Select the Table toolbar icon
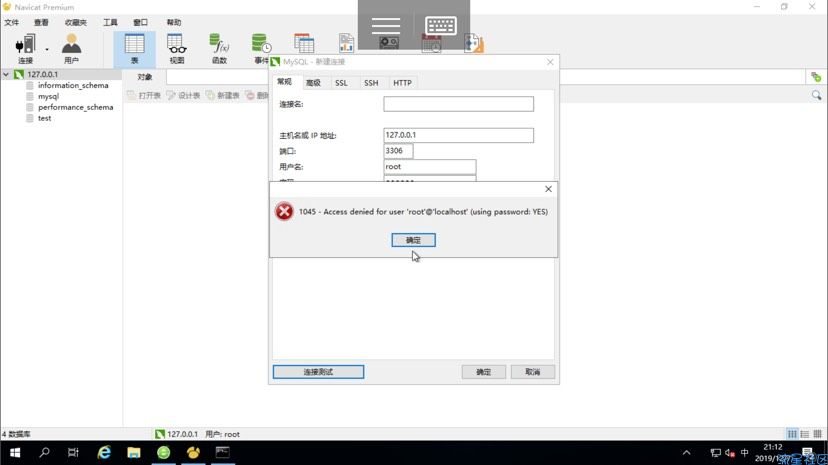Screen dimensions: 828x465 tap(135, 49)
